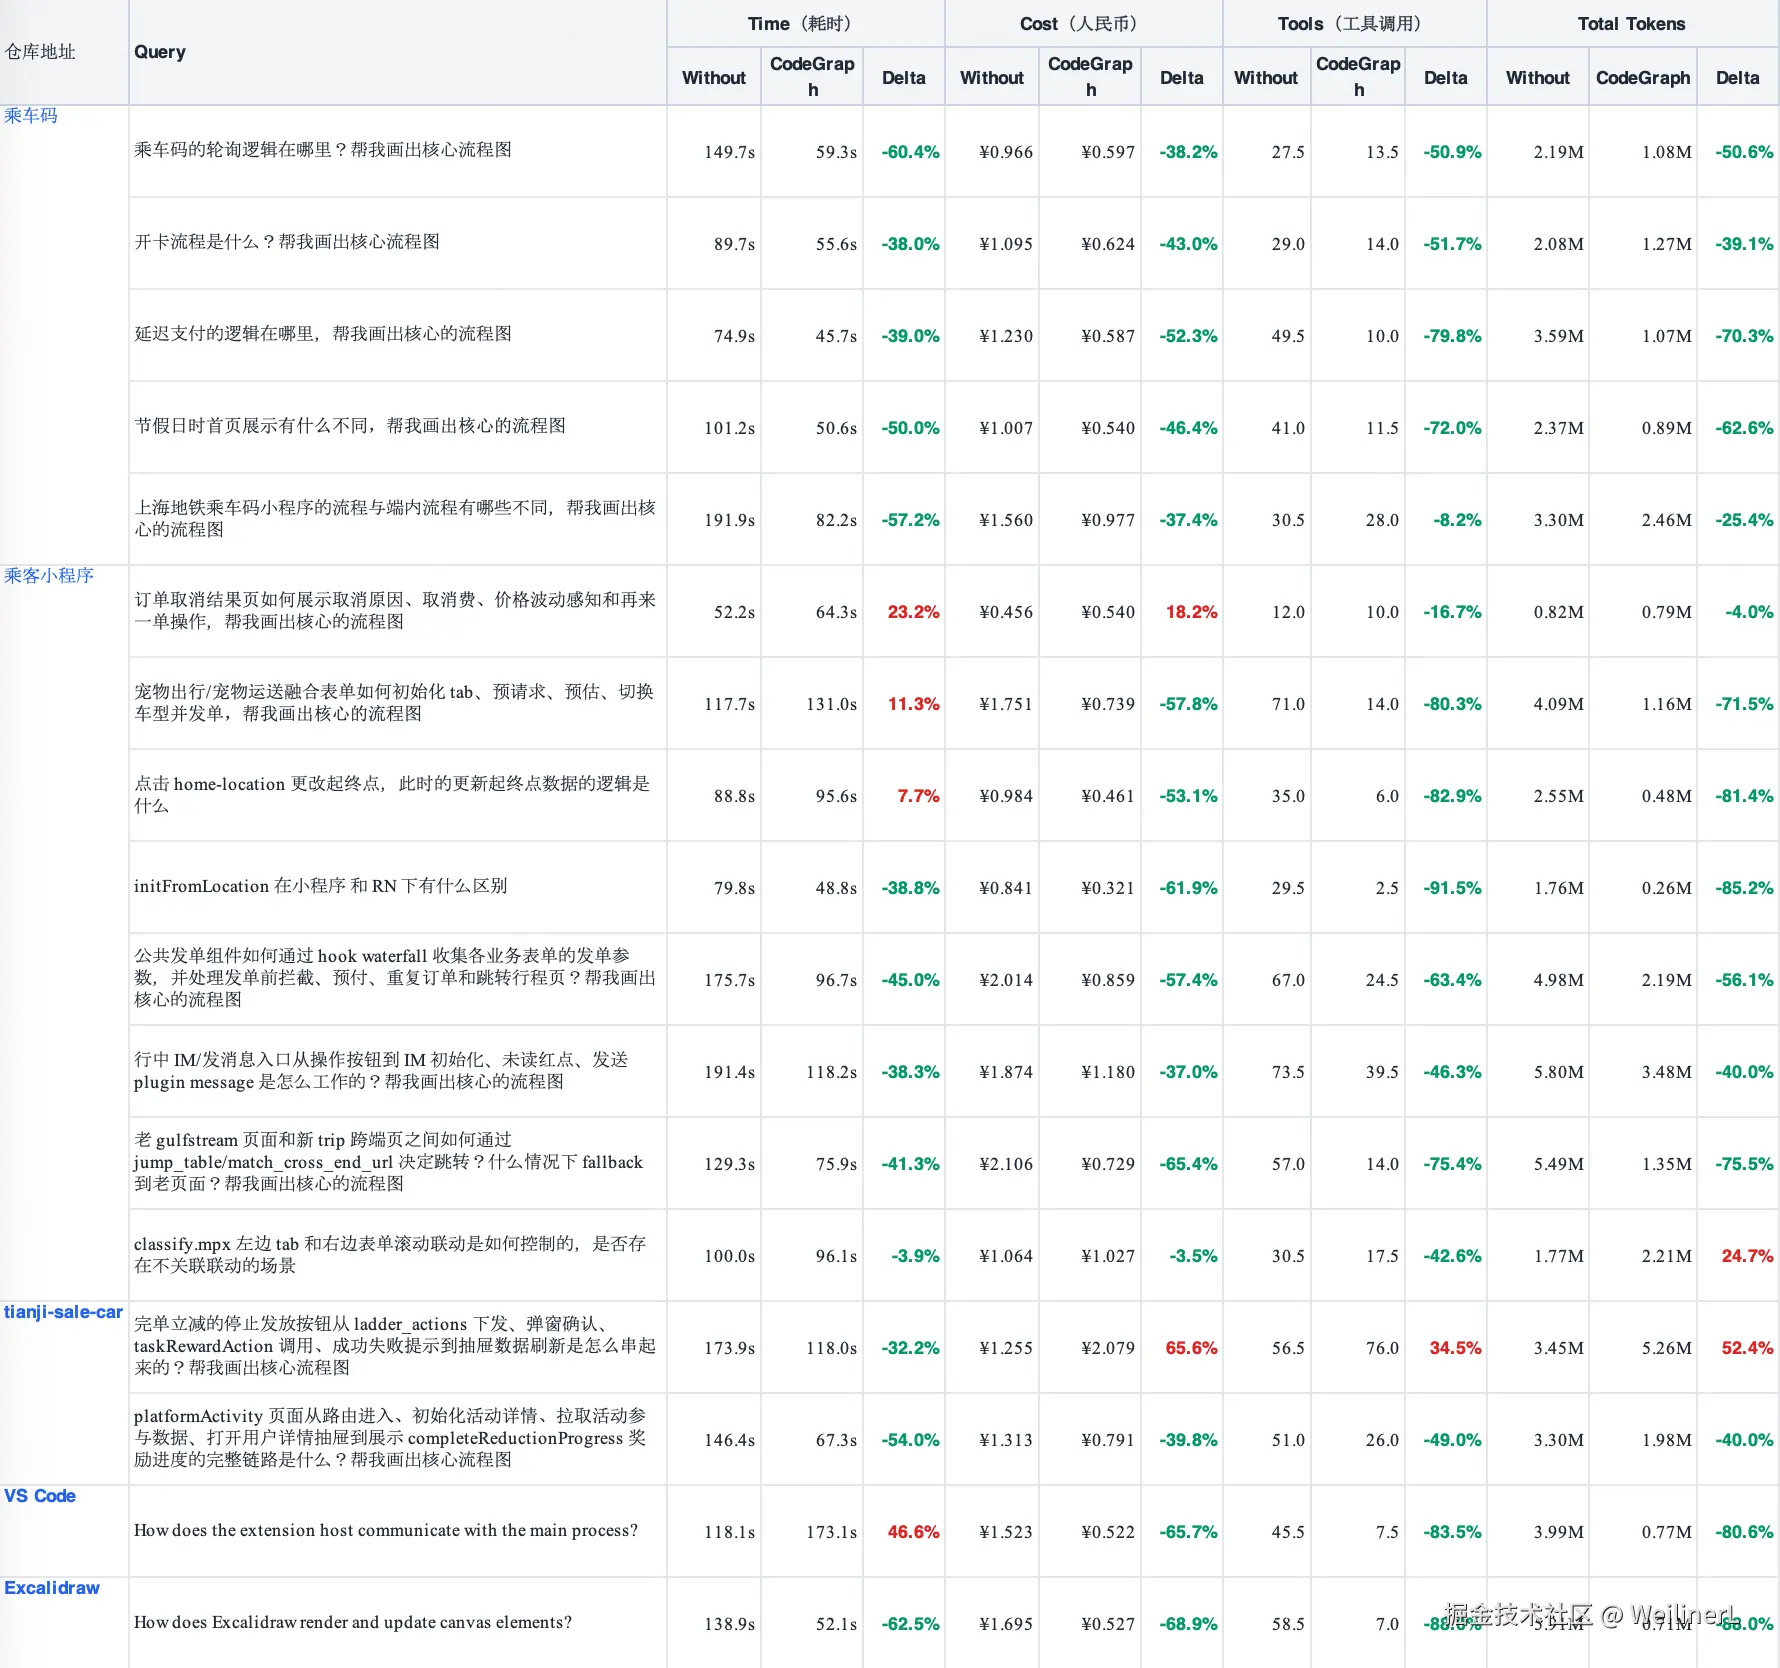Select the Excalidraw render canvas elements query

point(353,1623)
